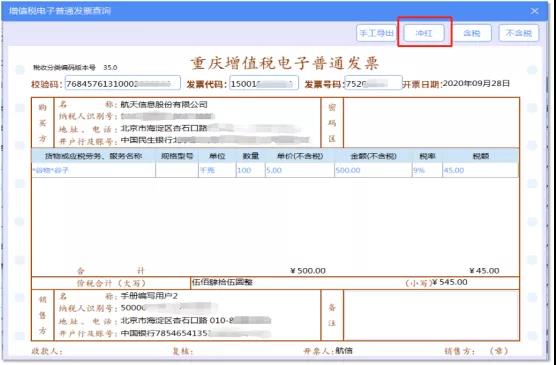Select the quantity cell 100
Viewport: 556px width, 365px height.
point(250,170)
